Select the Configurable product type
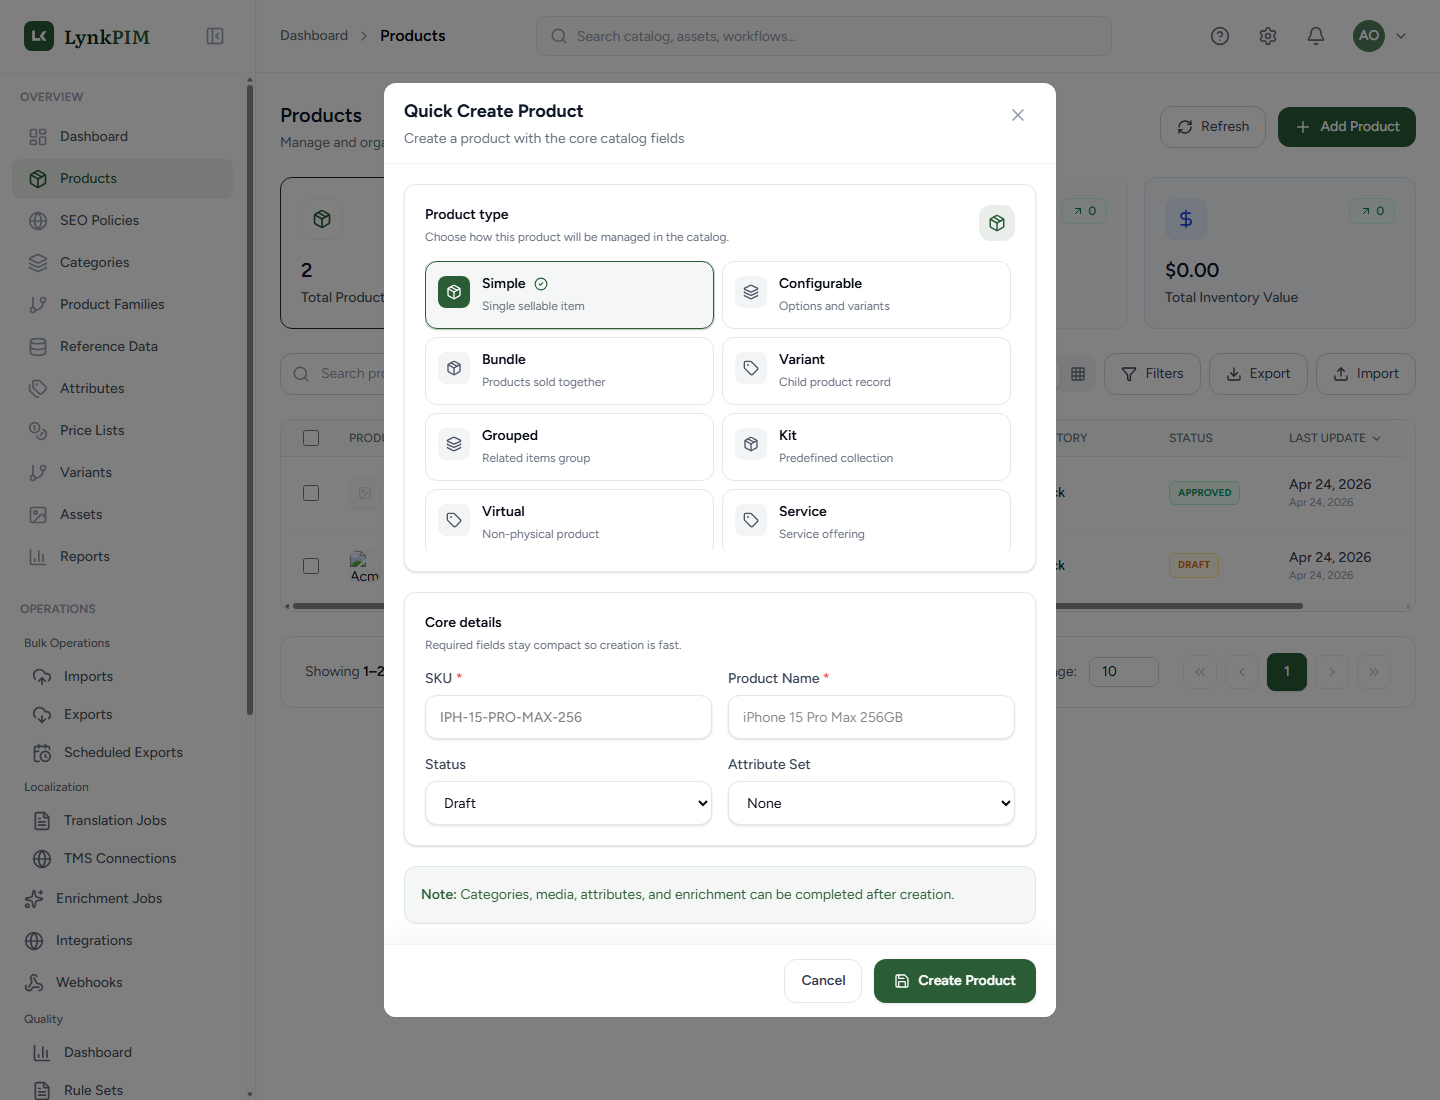 pos(866,295)
